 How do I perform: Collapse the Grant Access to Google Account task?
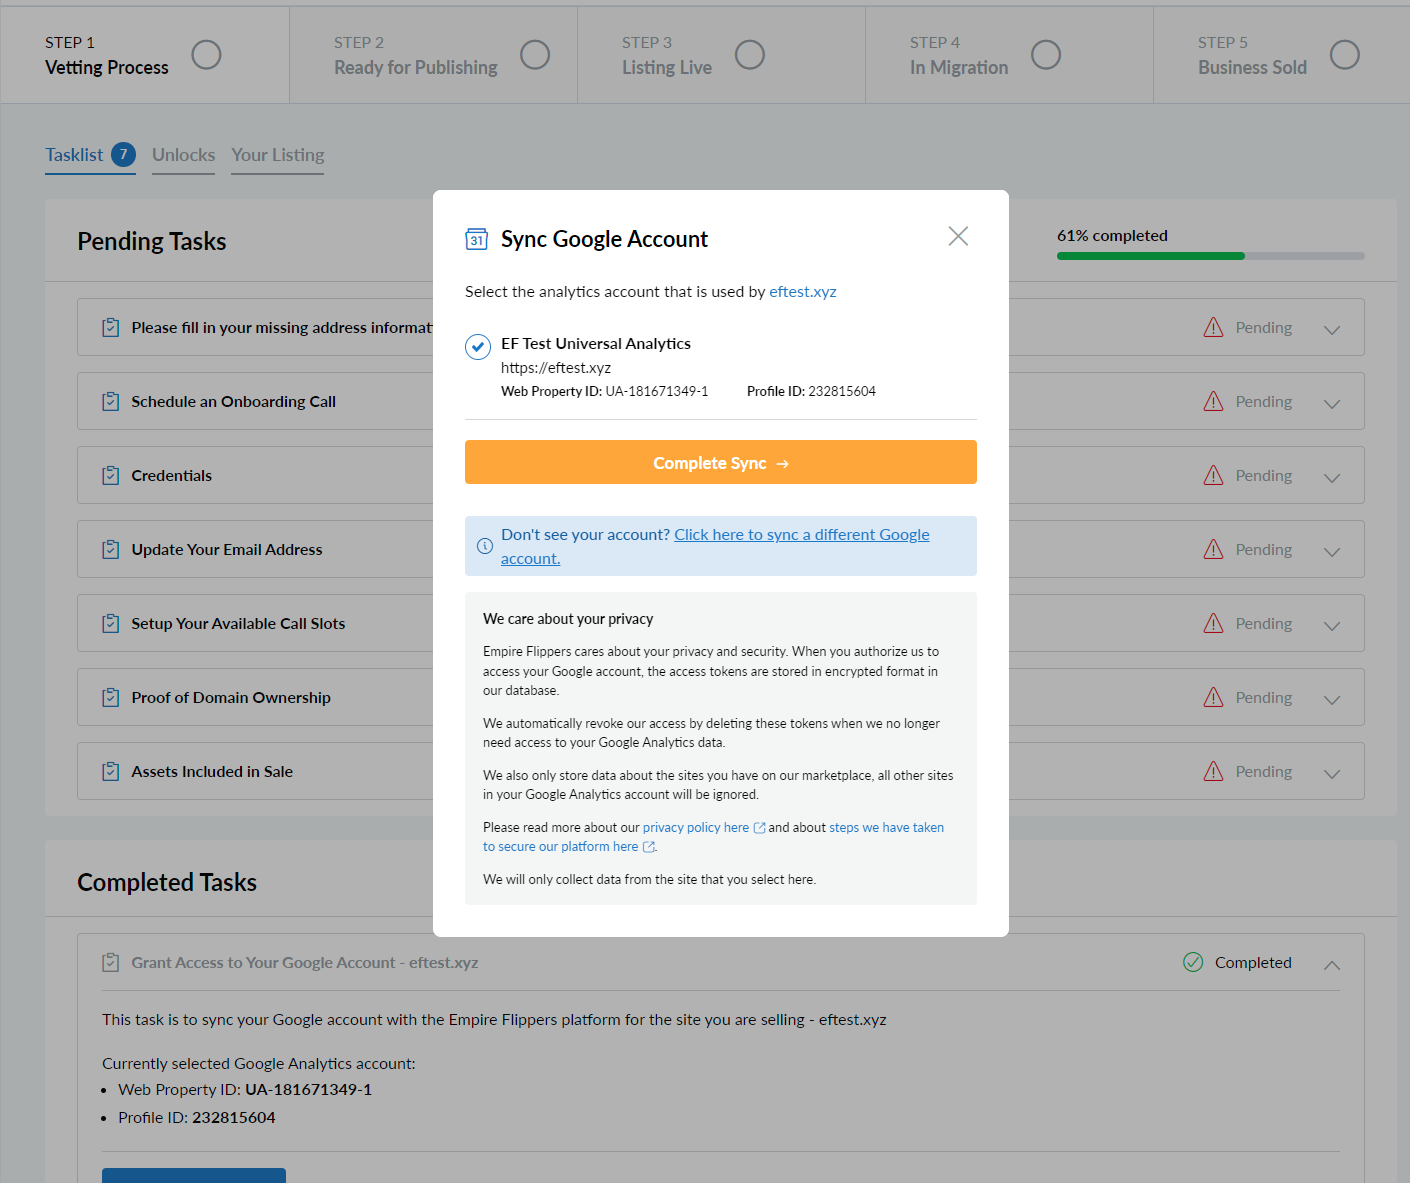(x=1332, y=964)
